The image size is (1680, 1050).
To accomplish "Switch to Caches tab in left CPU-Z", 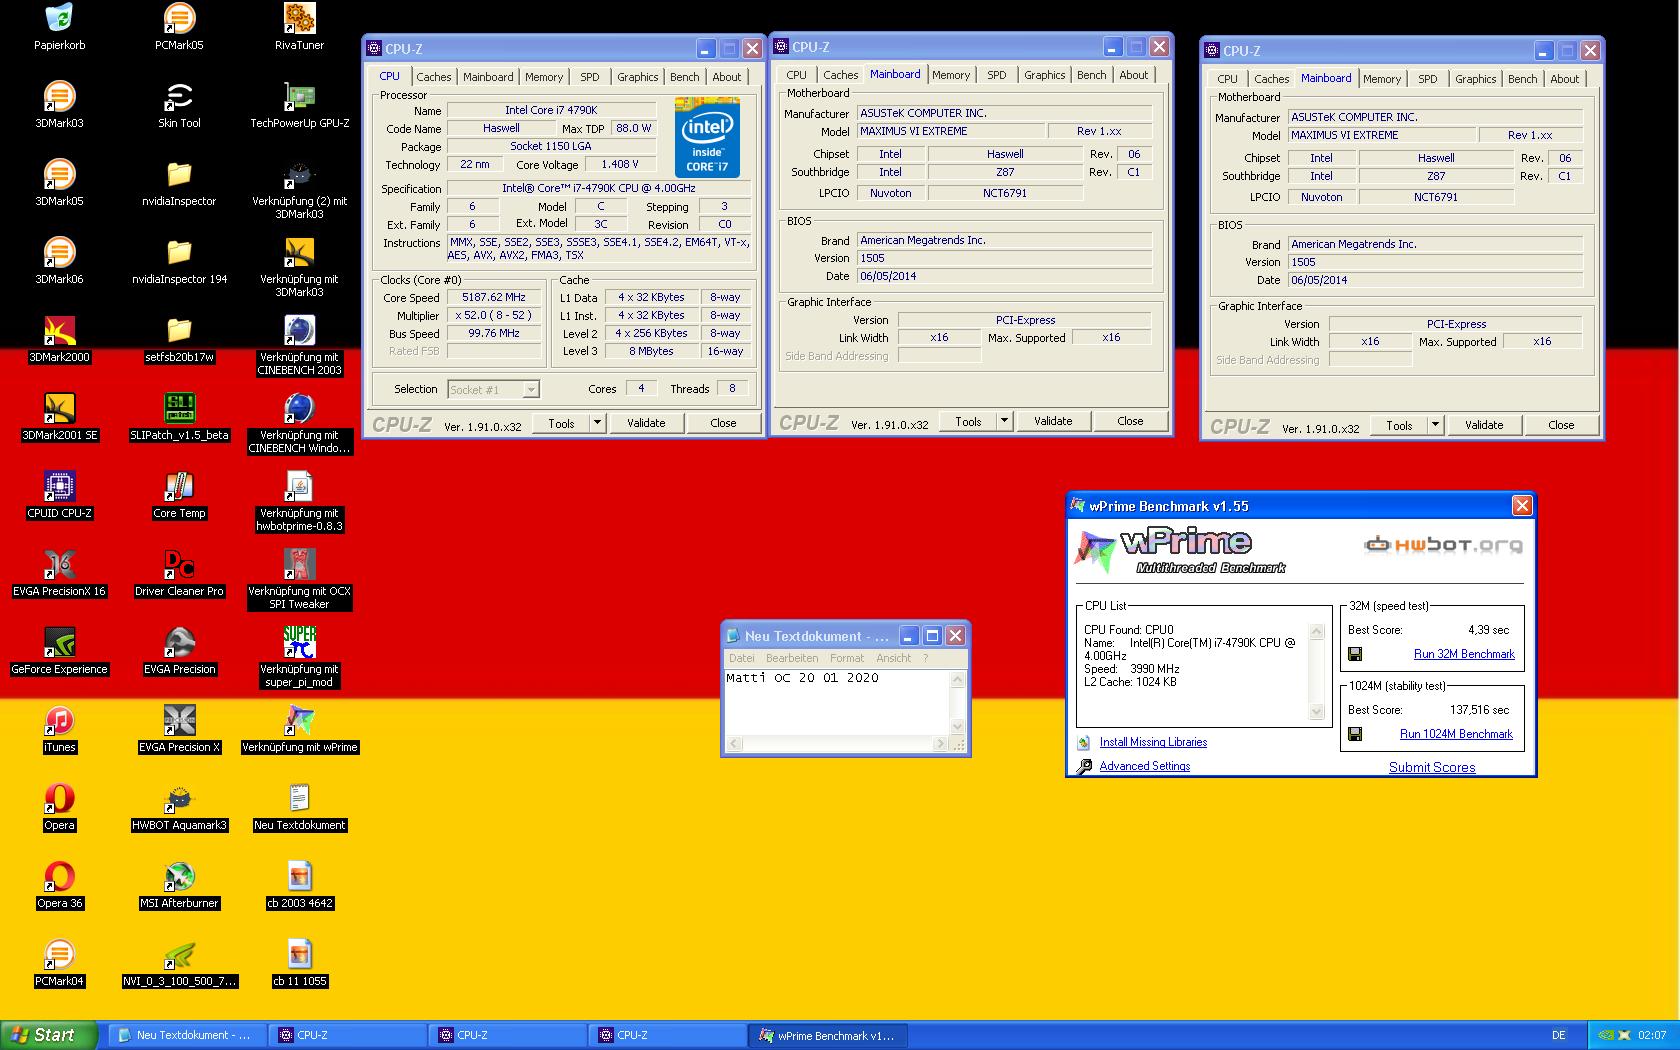I will [434, 77].
